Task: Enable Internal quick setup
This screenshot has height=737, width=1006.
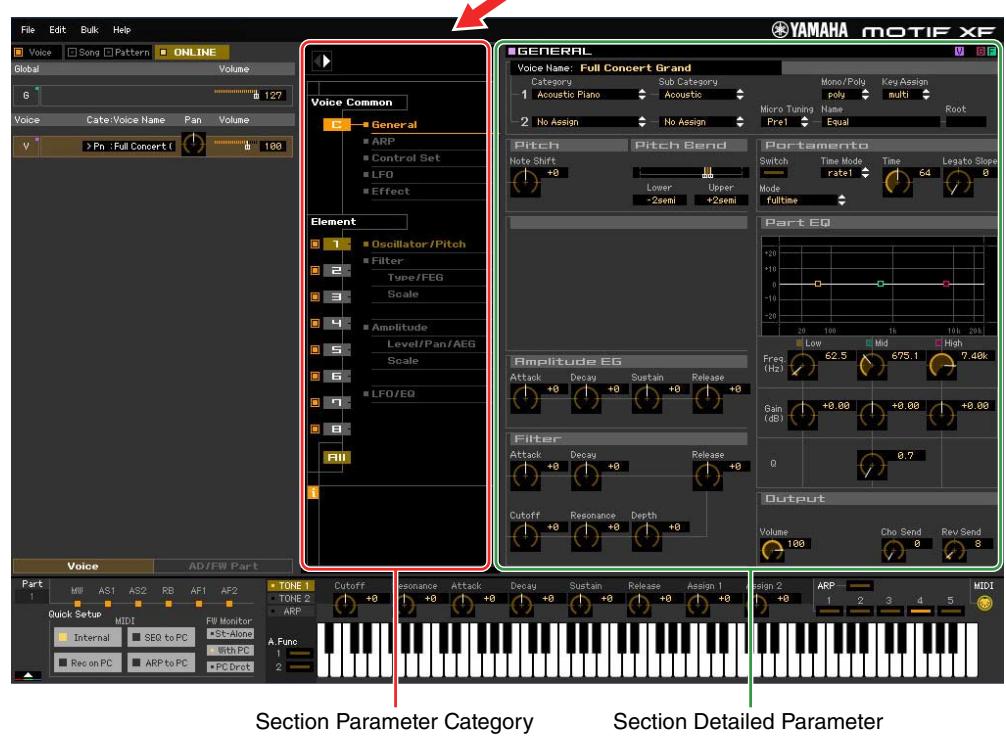Action: click(x=87, y=638)
